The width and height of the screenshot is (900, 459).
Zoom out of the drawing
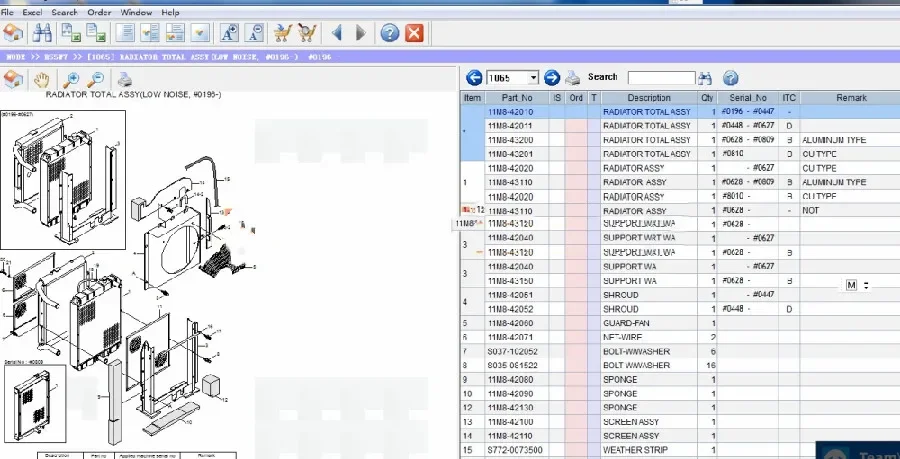coord(95,79)
